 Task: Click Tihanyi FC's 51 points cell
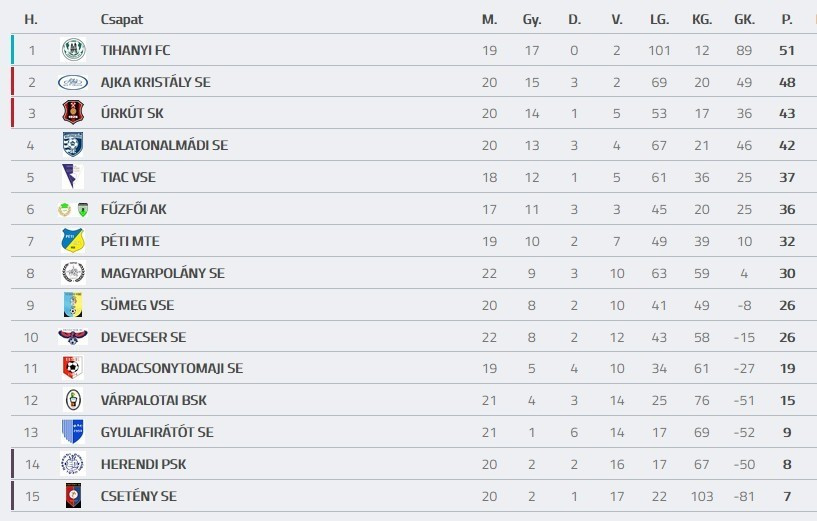tap(787, 50)
